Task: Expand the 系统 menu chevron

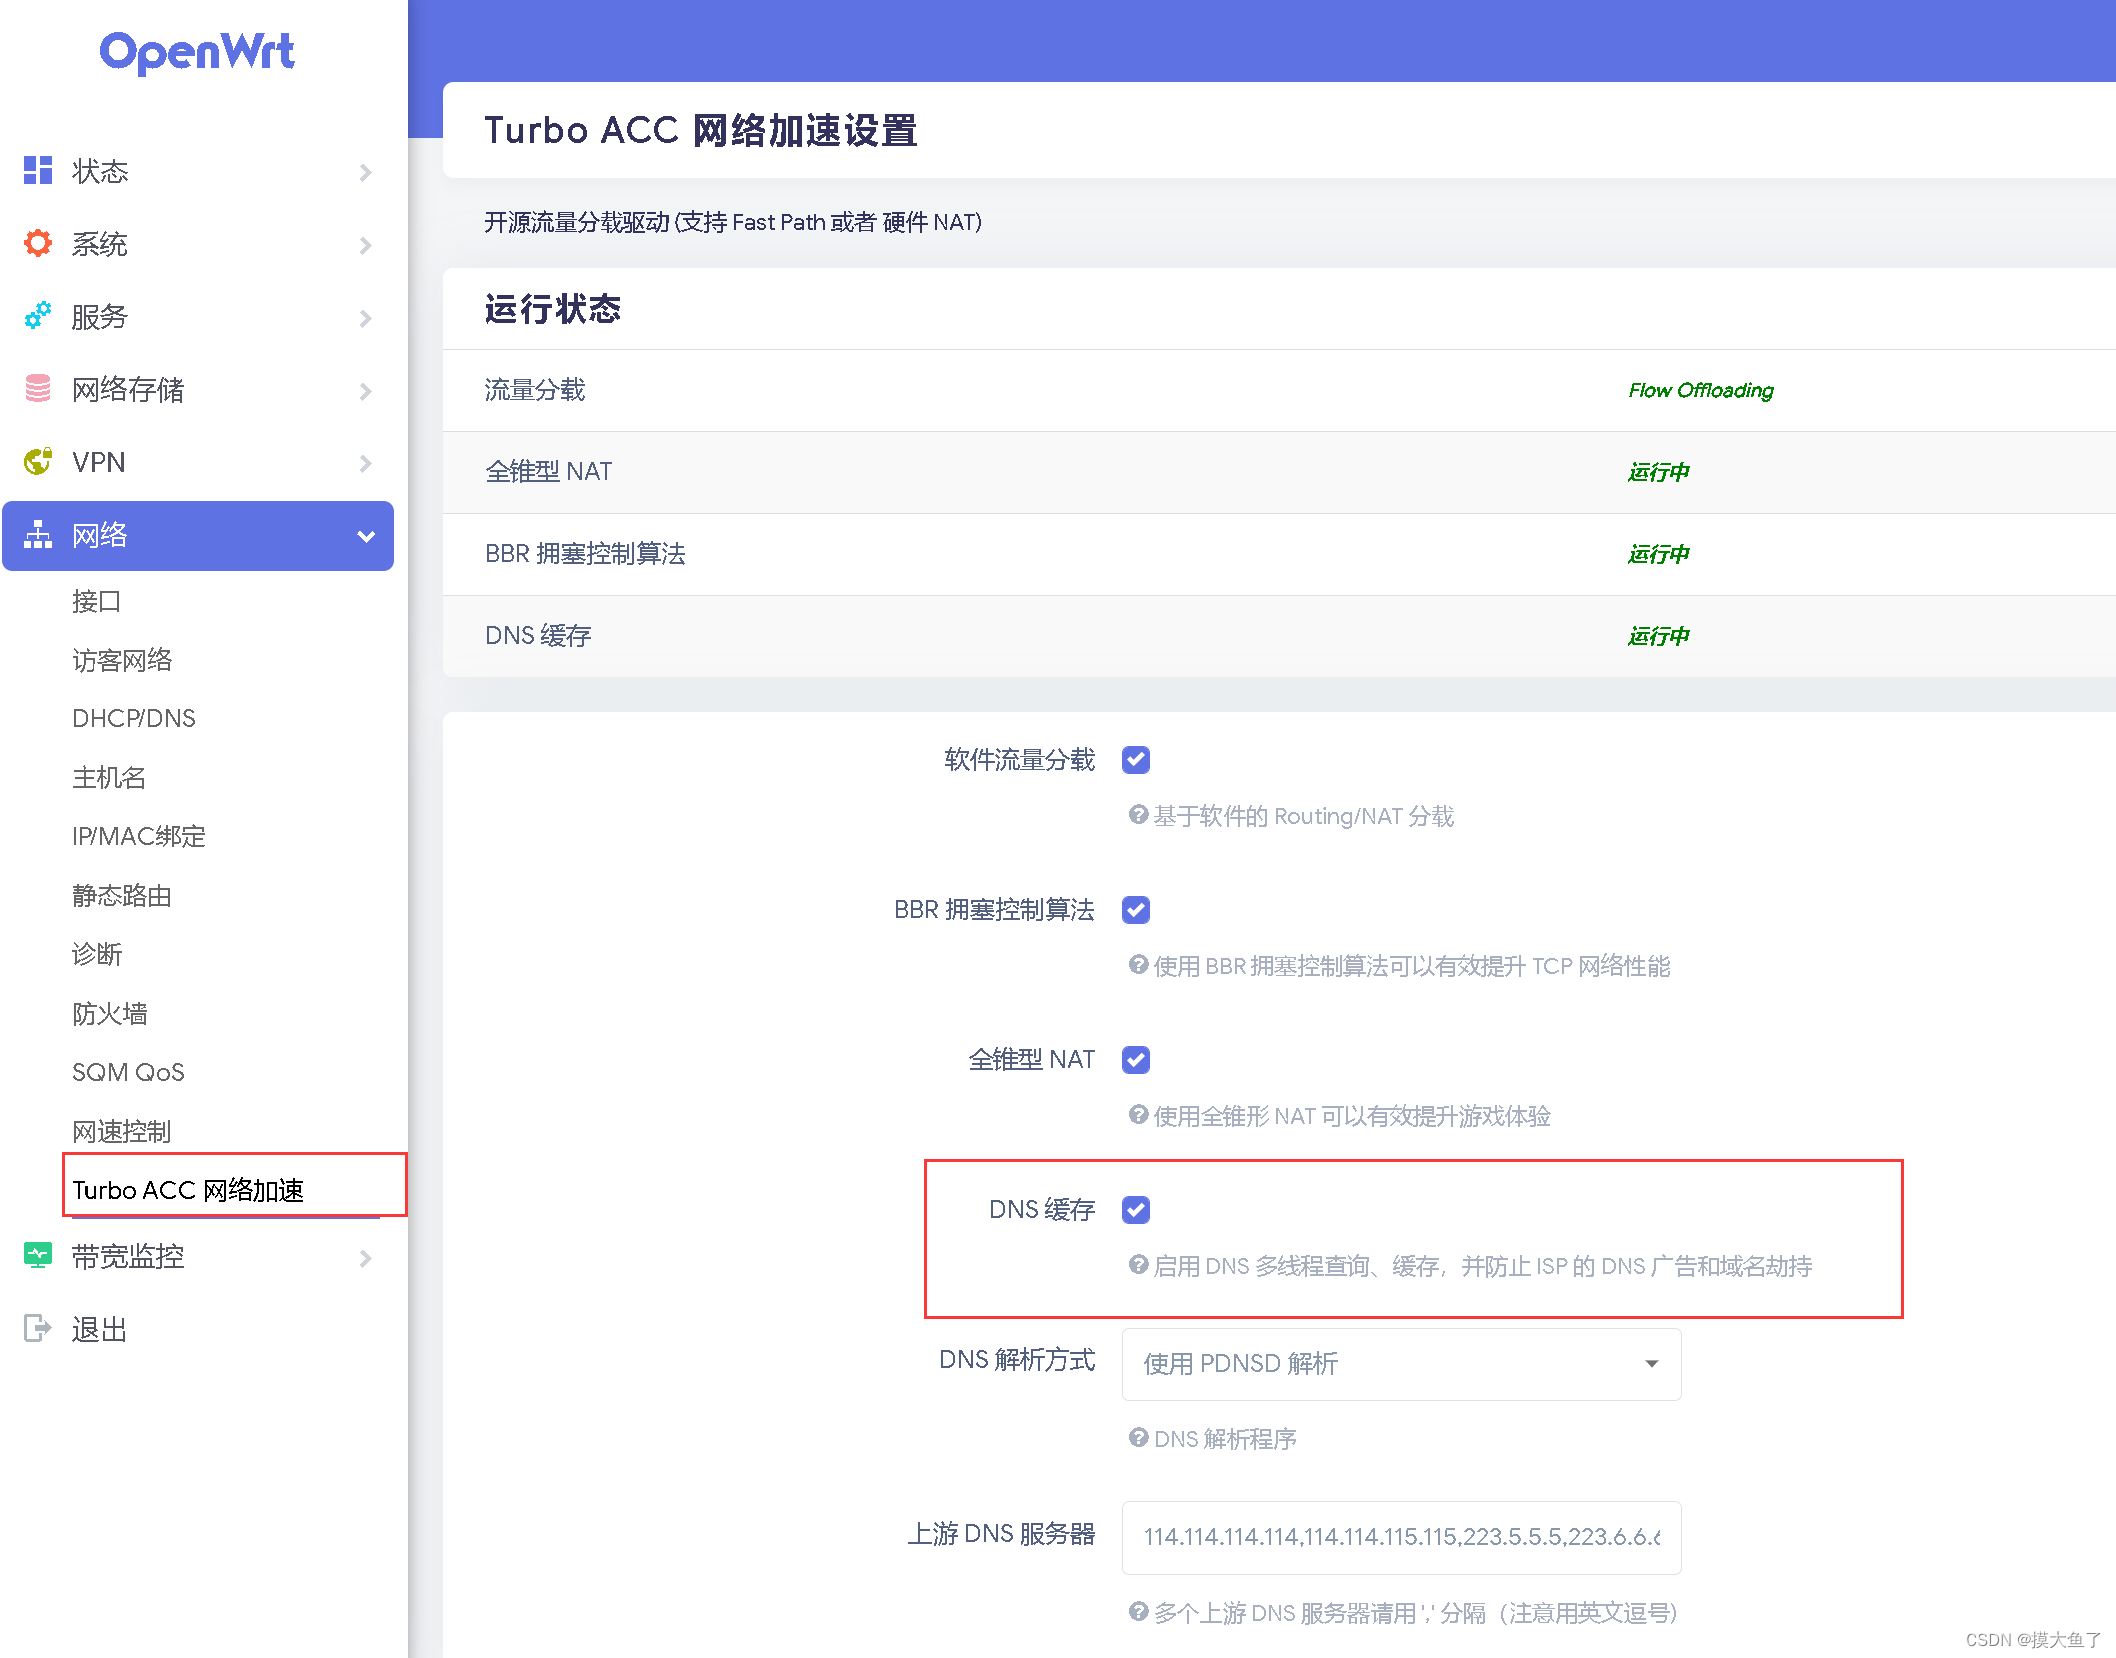Action: click(x=366, y=245)
